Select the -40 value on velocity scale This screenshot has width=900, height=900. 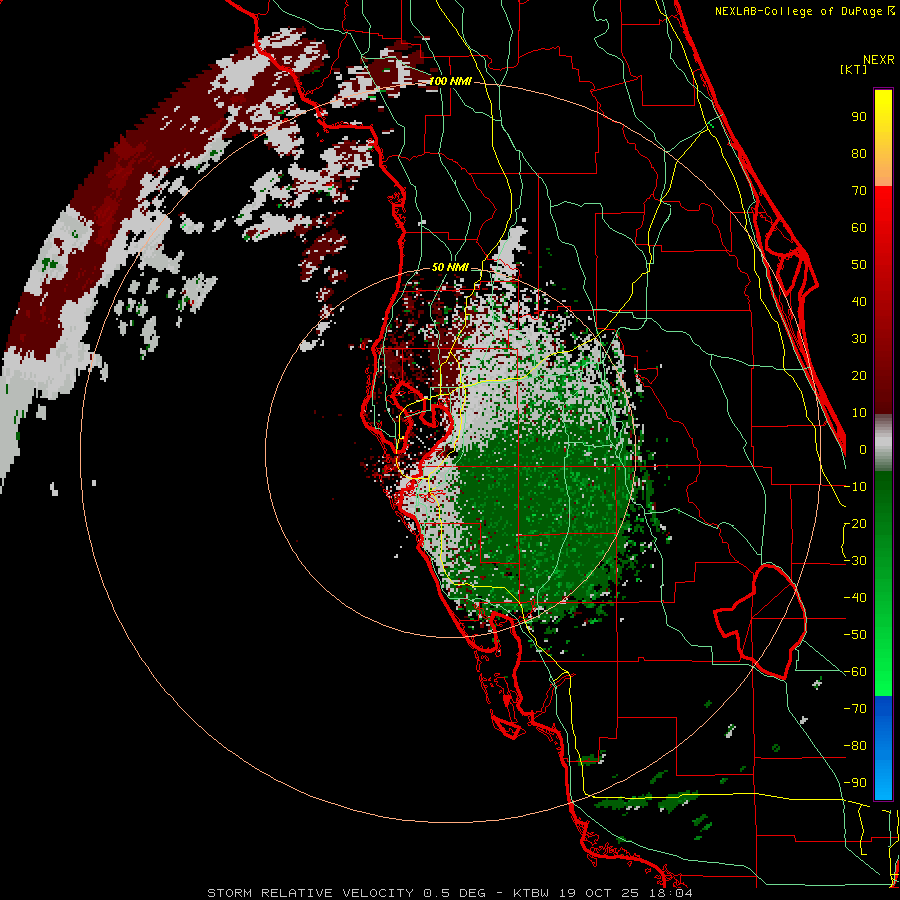(x=855, y=598)
